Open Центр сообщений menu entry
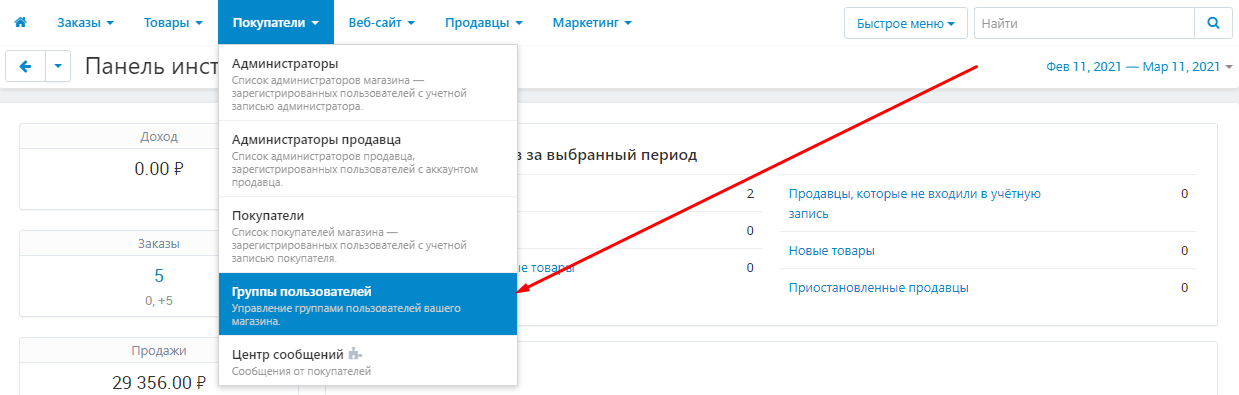The image size is (1239, 395). [x=367, y=361]
